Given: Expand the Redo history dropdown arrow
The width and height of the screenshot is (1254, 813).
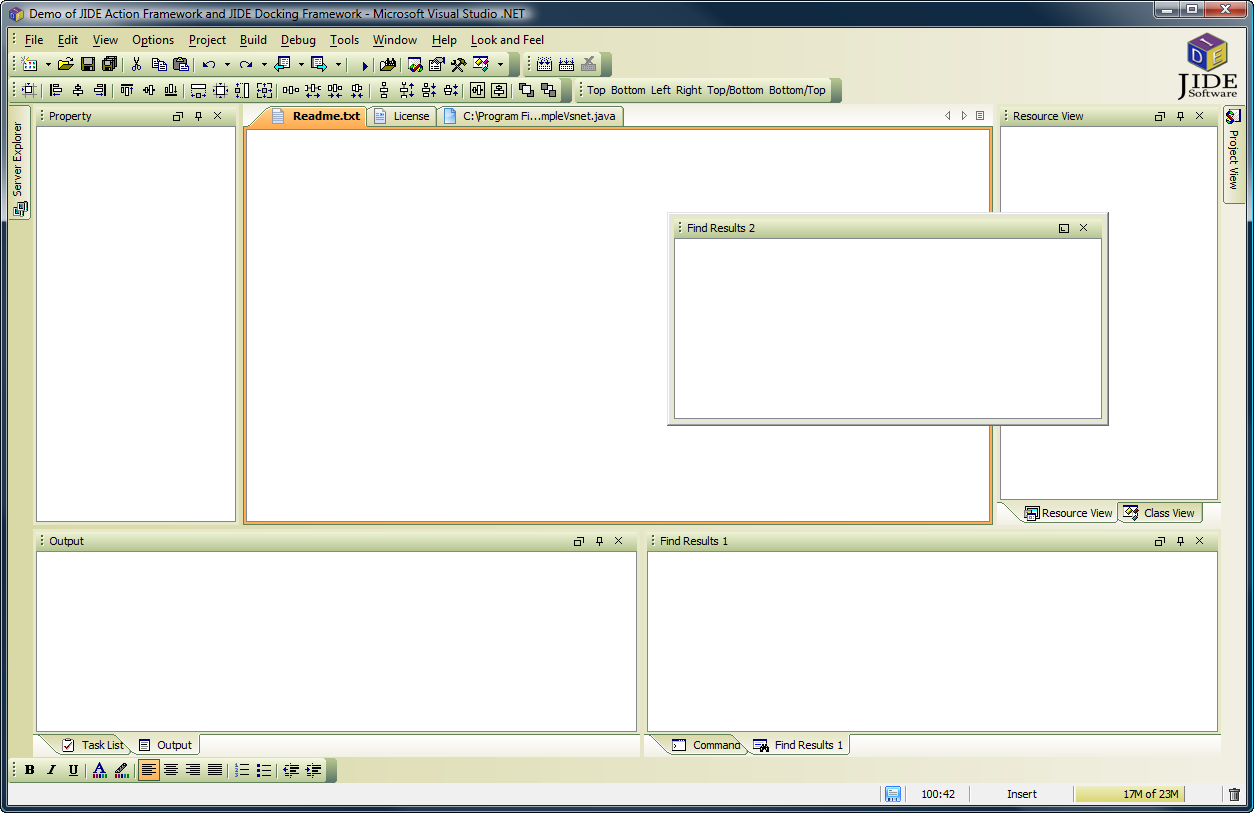Looking at the screenshot, I should [x=264, y=65].
